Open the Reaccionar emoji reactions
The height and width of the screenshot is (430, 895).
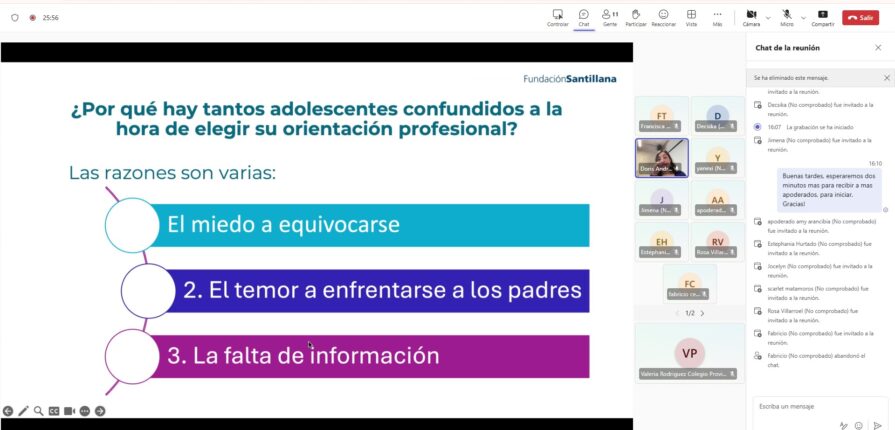pos(663,17)
